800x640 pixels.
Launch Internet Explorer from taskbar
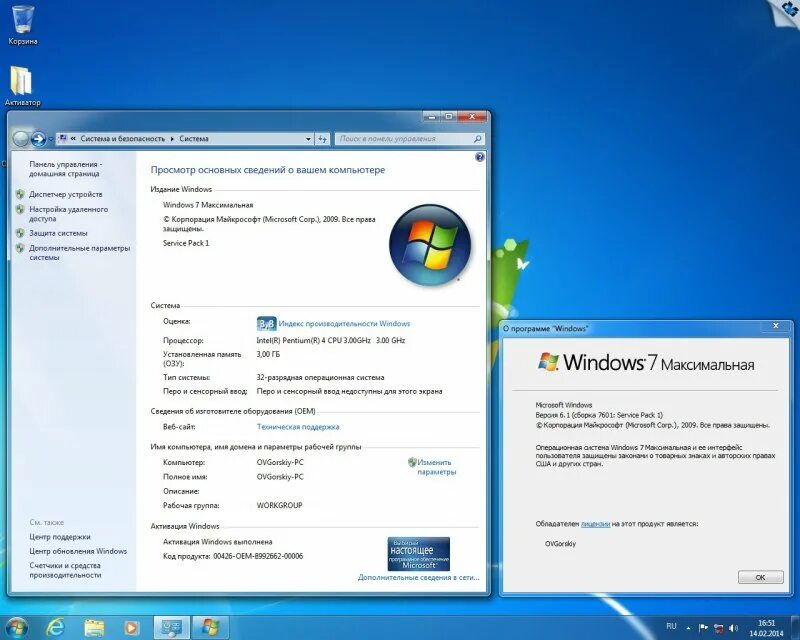(56, 627)
